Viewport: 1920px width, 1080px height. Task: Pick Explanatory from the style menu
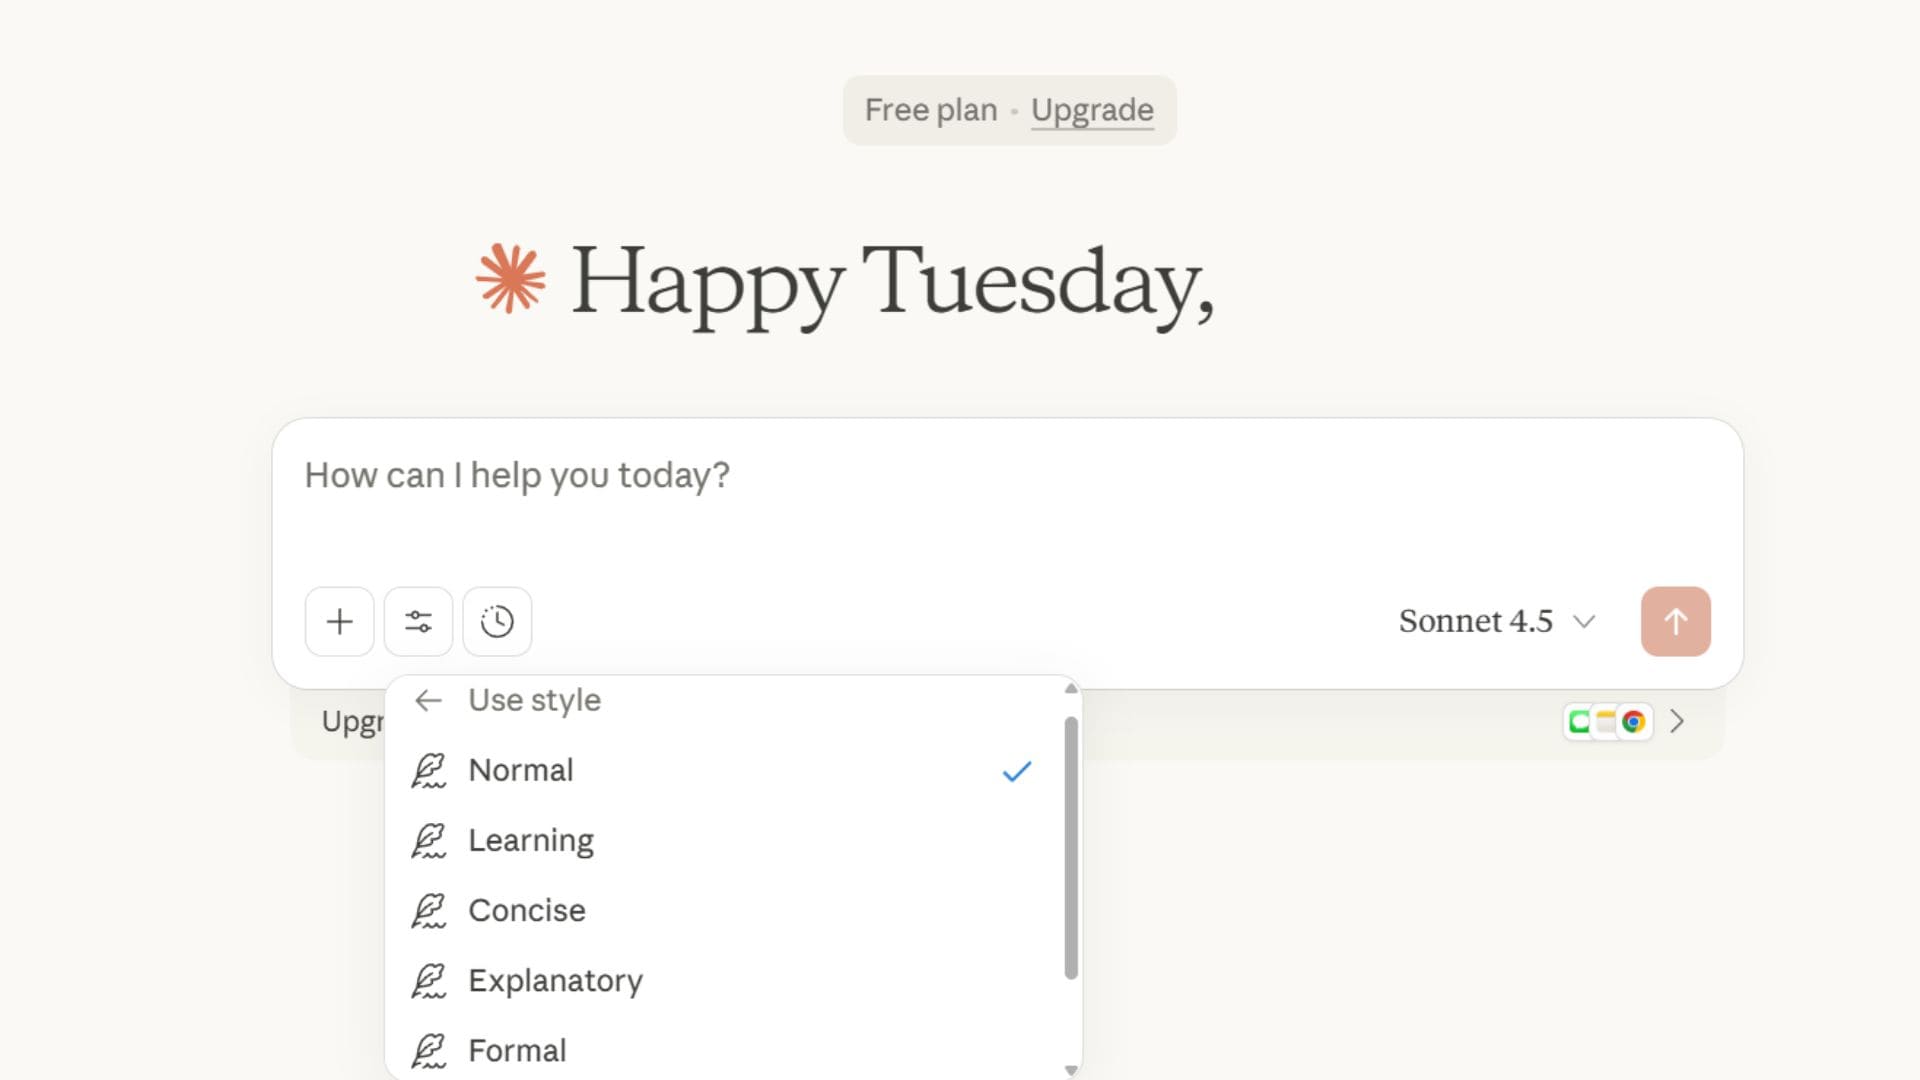coord(555,980)
